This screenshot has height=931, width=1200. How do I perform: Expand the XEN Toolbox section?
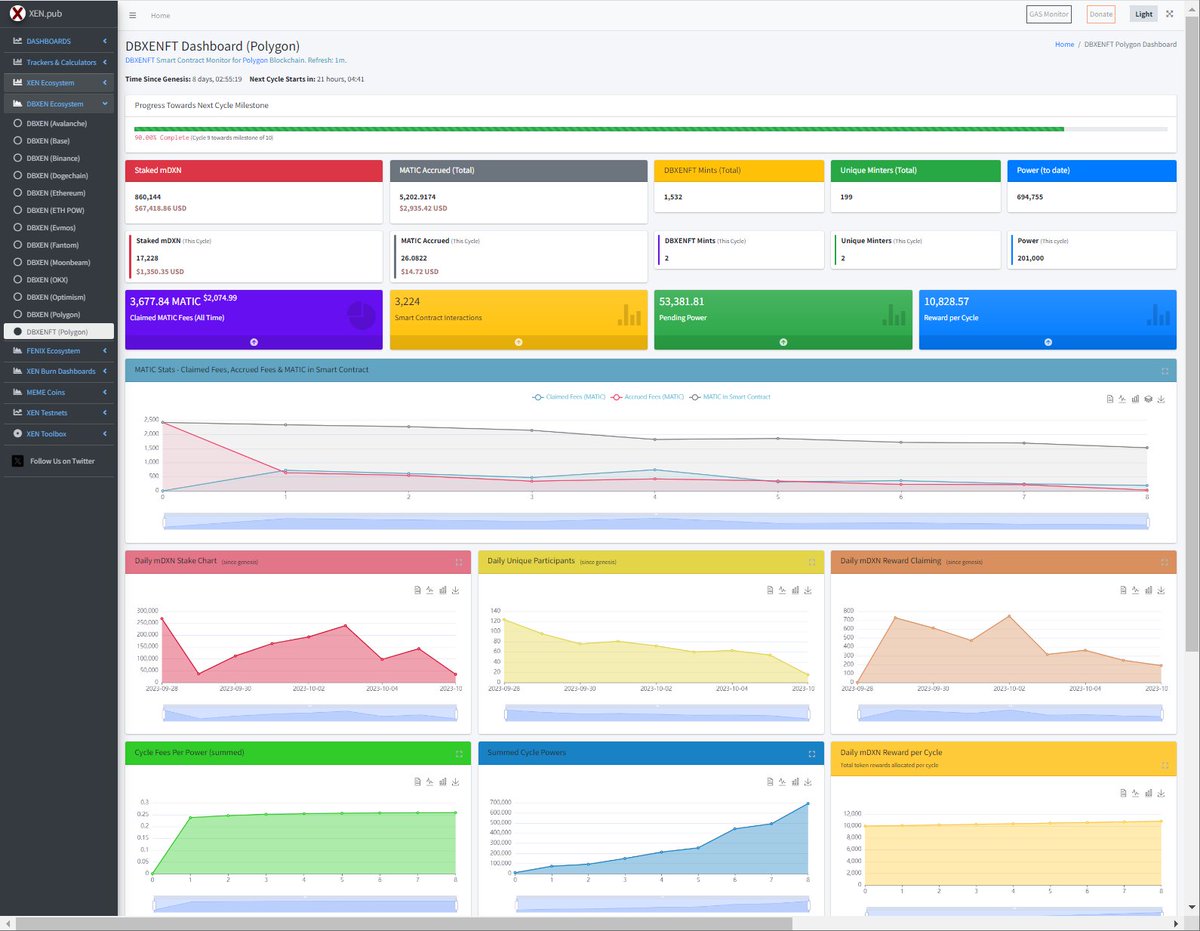[58, 433]
